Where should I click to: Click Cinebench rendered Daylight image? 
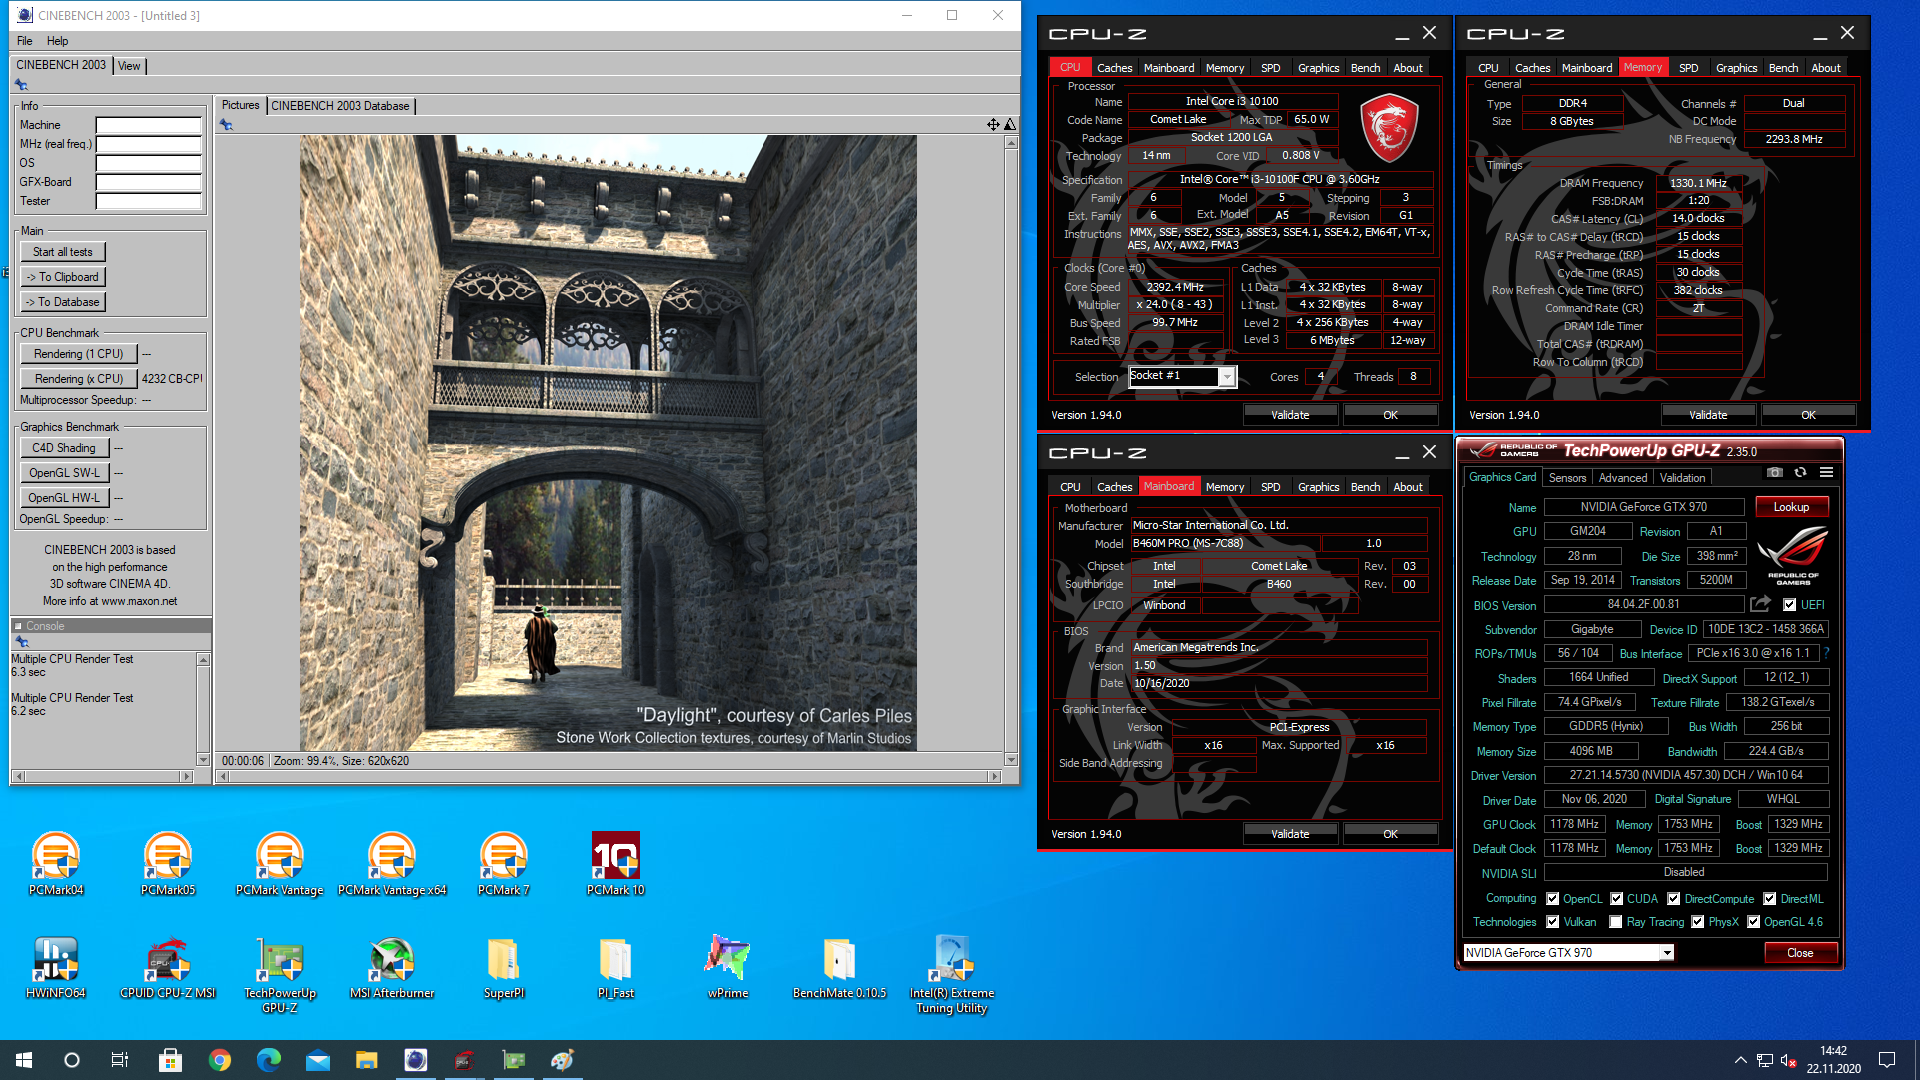click(608, 443)
